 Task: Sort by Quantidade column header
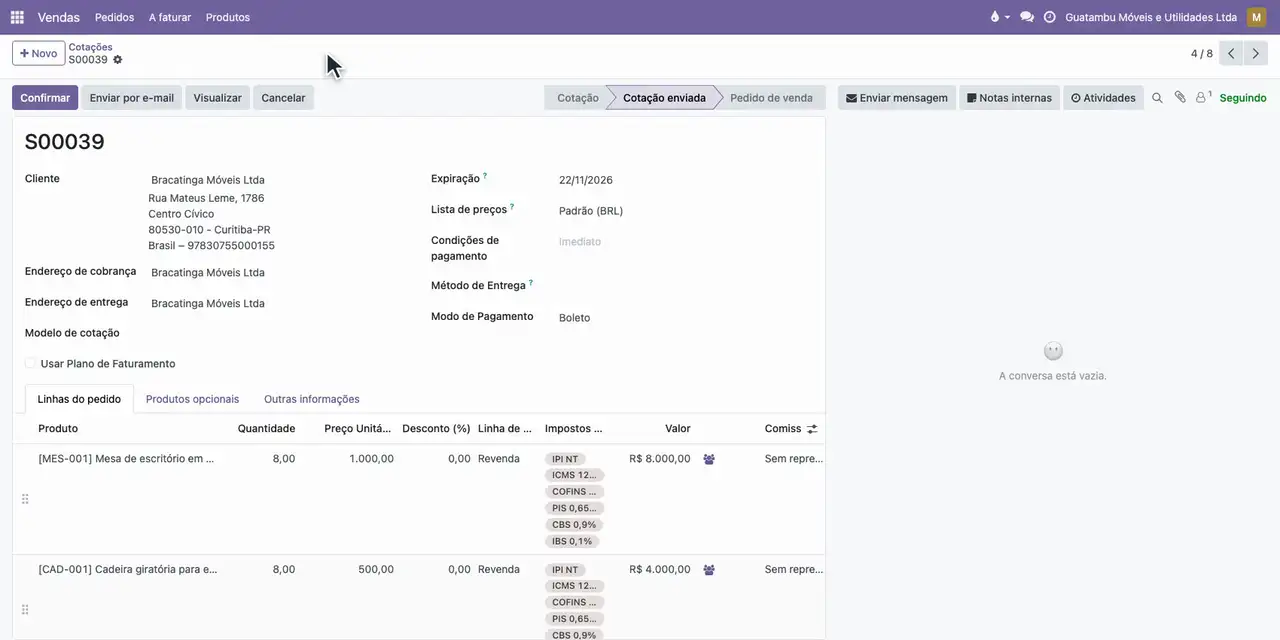[266, 429]
